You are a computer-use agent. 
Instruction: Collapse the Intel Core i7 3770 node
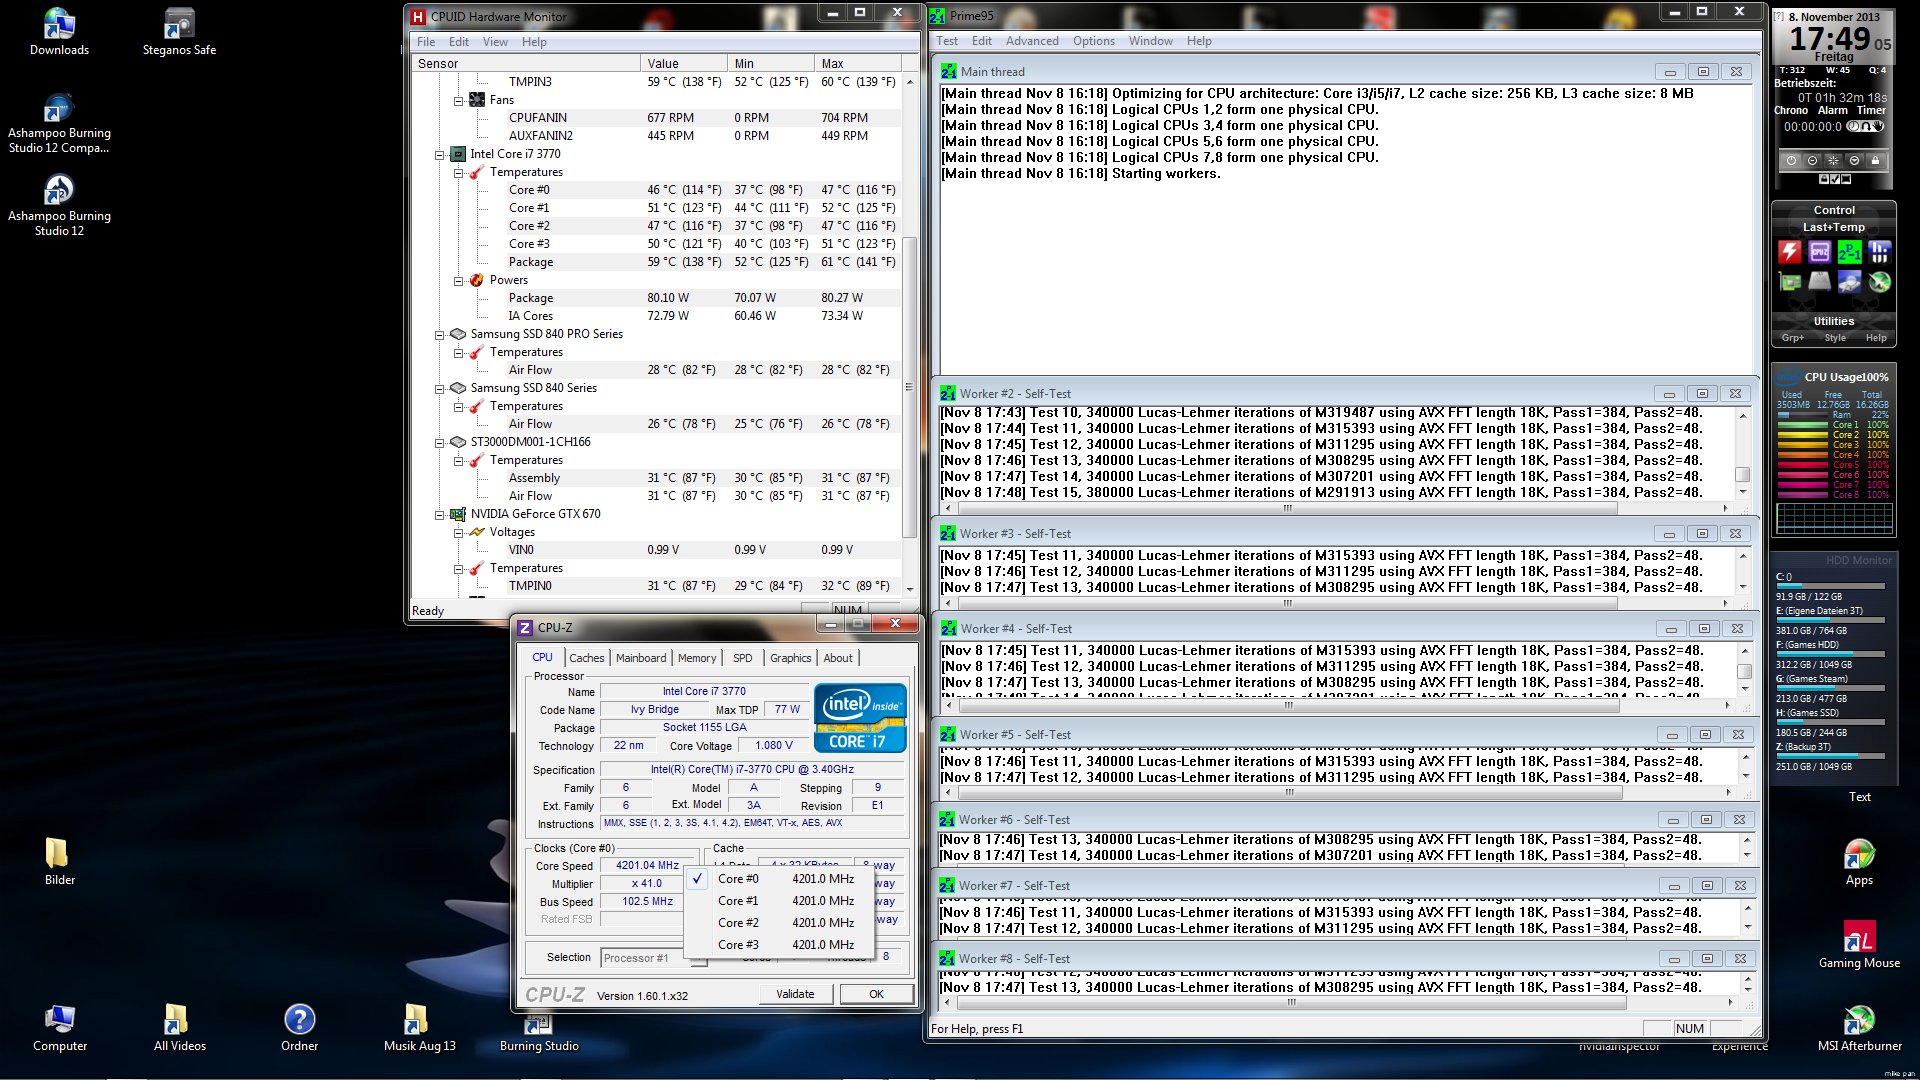point(439,154)
